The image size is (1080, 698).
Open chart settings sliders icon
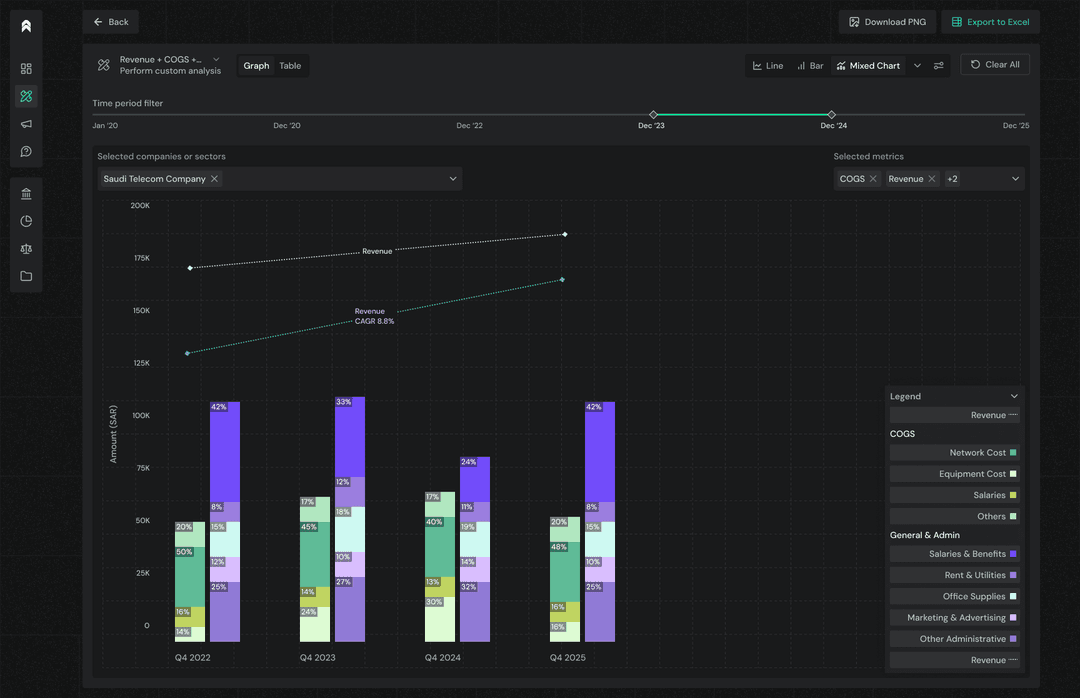(x=938, y=66)
